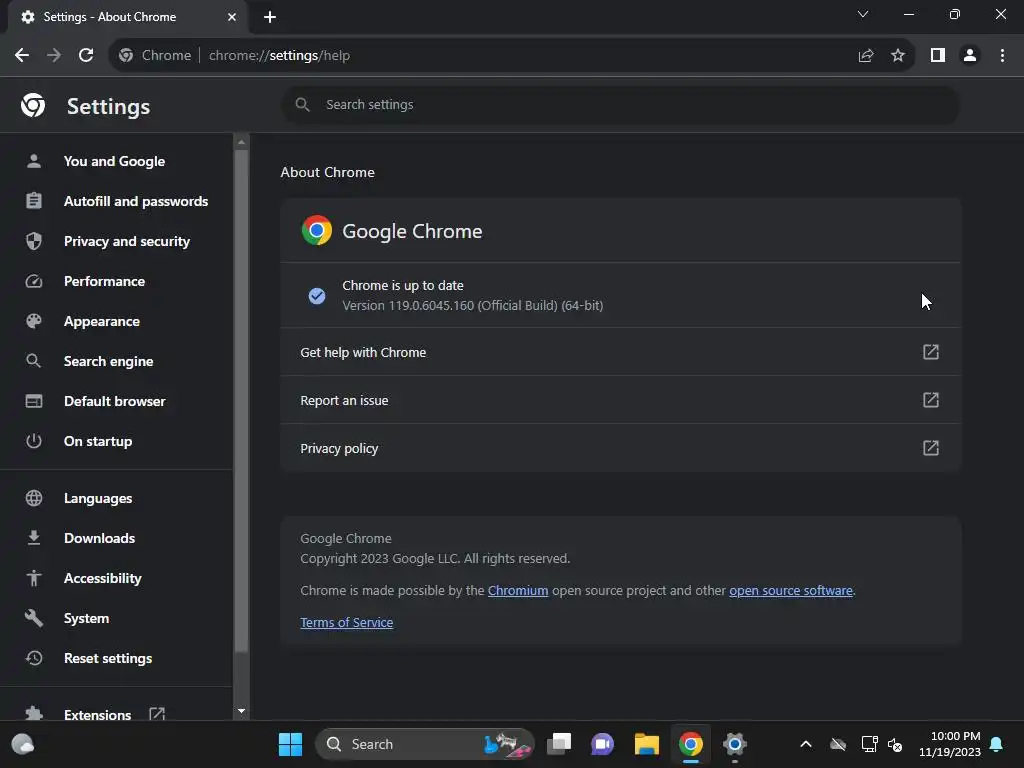Image resolution: width=1024 pixels, height=768 pixels.
Task: Open Accessibility settings
Action: point(116,578)
